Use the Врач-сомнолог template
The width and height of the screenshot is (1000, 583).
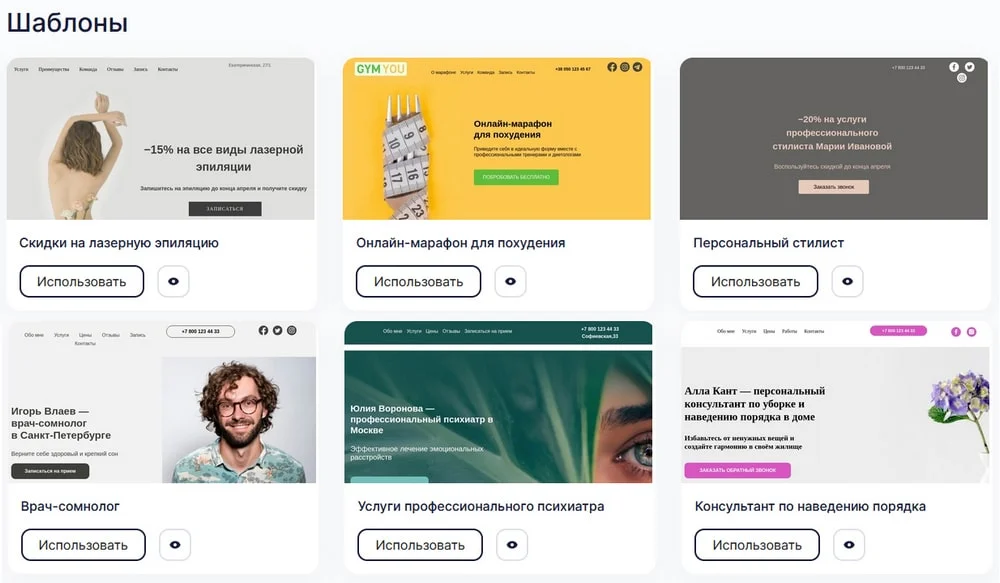point(83,545)
